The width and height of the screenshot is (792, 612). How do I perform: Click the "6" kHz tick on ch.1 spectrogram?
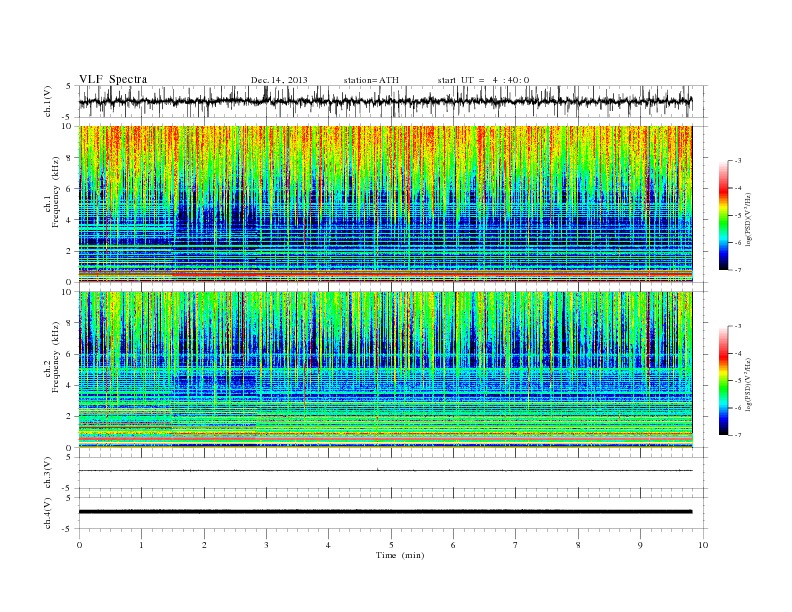tap(69, 189)
